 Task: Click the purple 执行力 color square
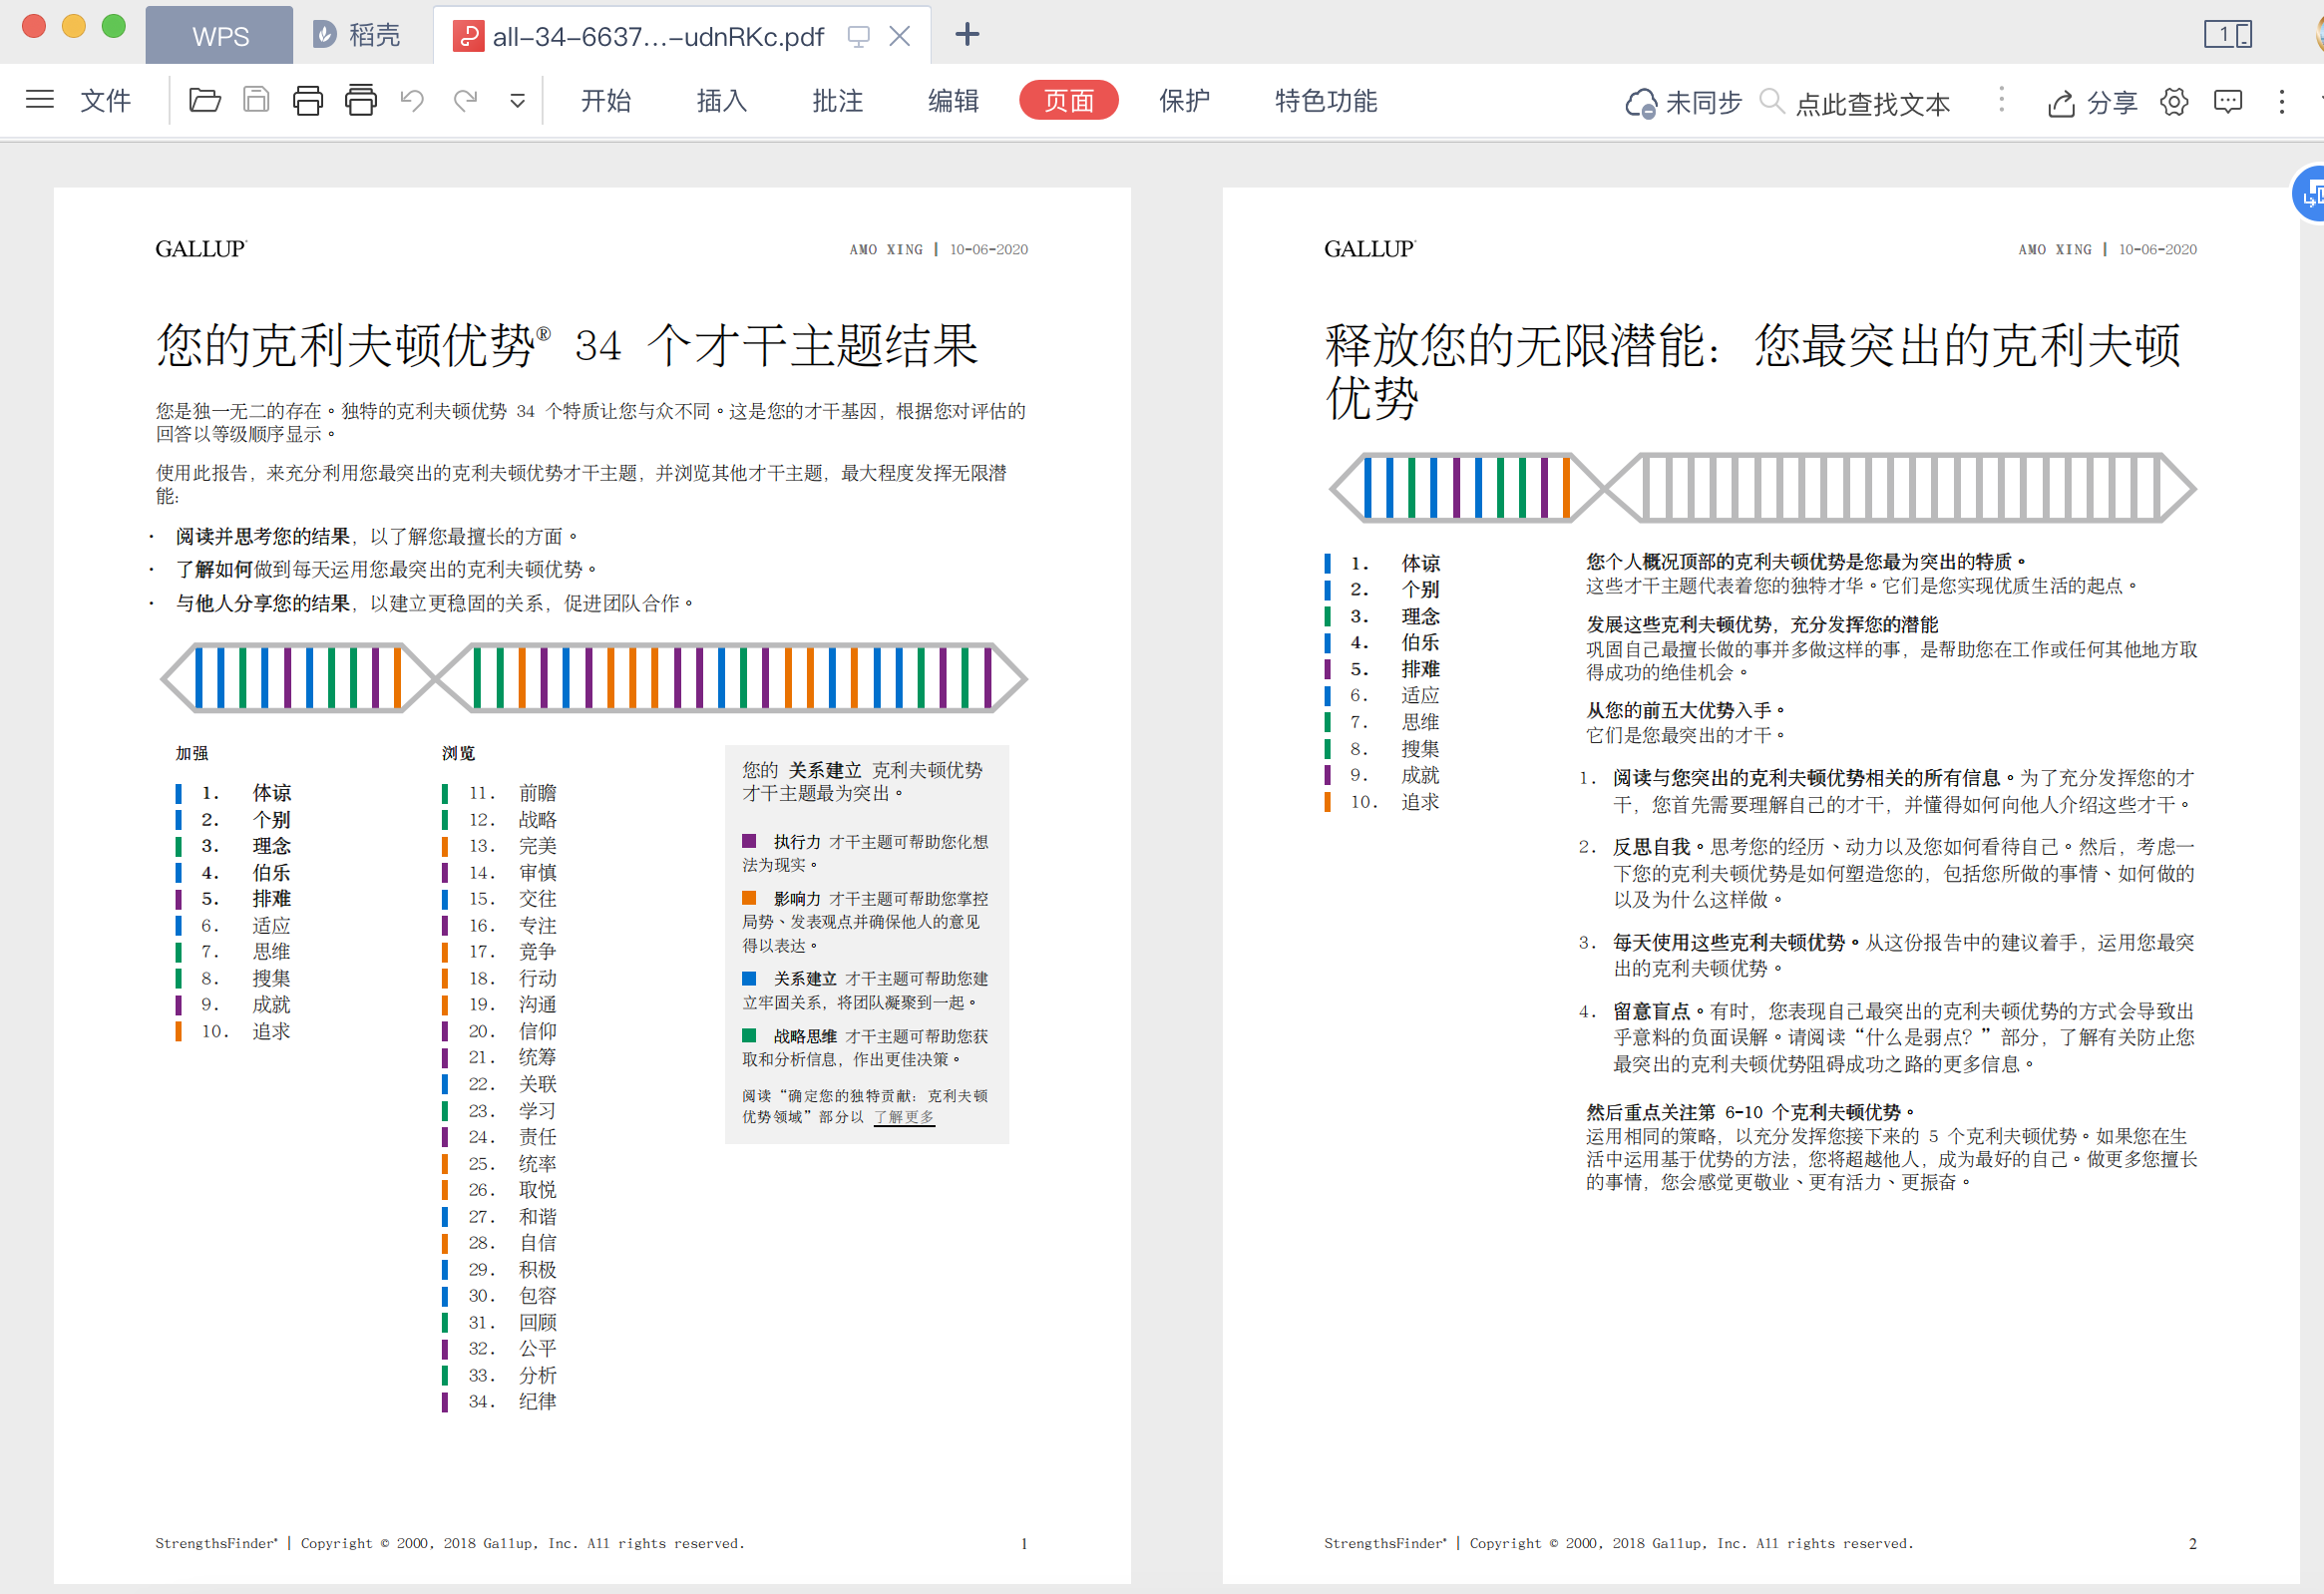749,841
